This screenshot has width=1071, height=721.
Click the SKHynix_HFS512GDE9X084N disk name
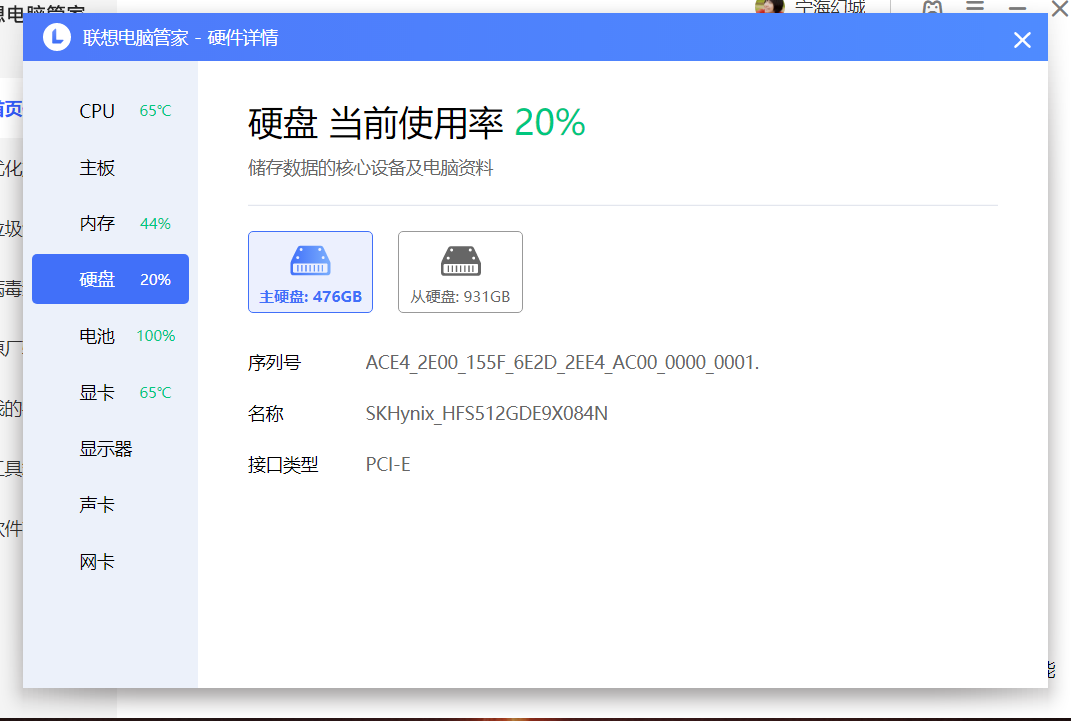click(x=486, y=414)
